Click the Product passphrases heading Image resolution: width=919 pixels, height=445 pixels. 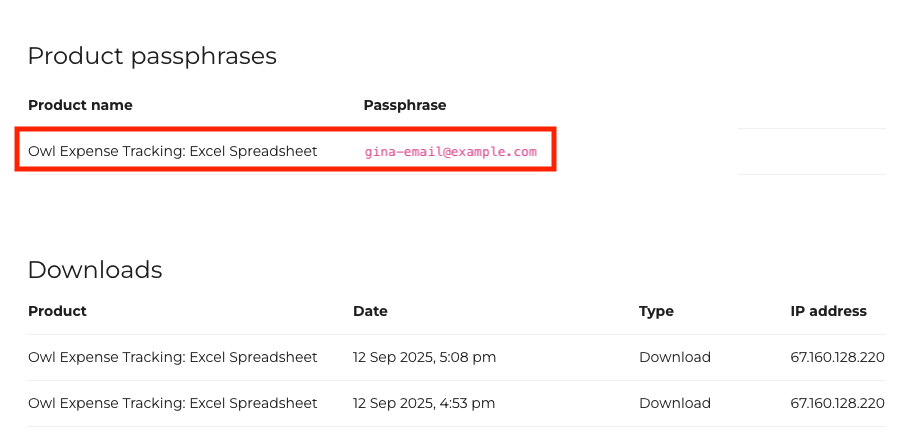[152, 56]
